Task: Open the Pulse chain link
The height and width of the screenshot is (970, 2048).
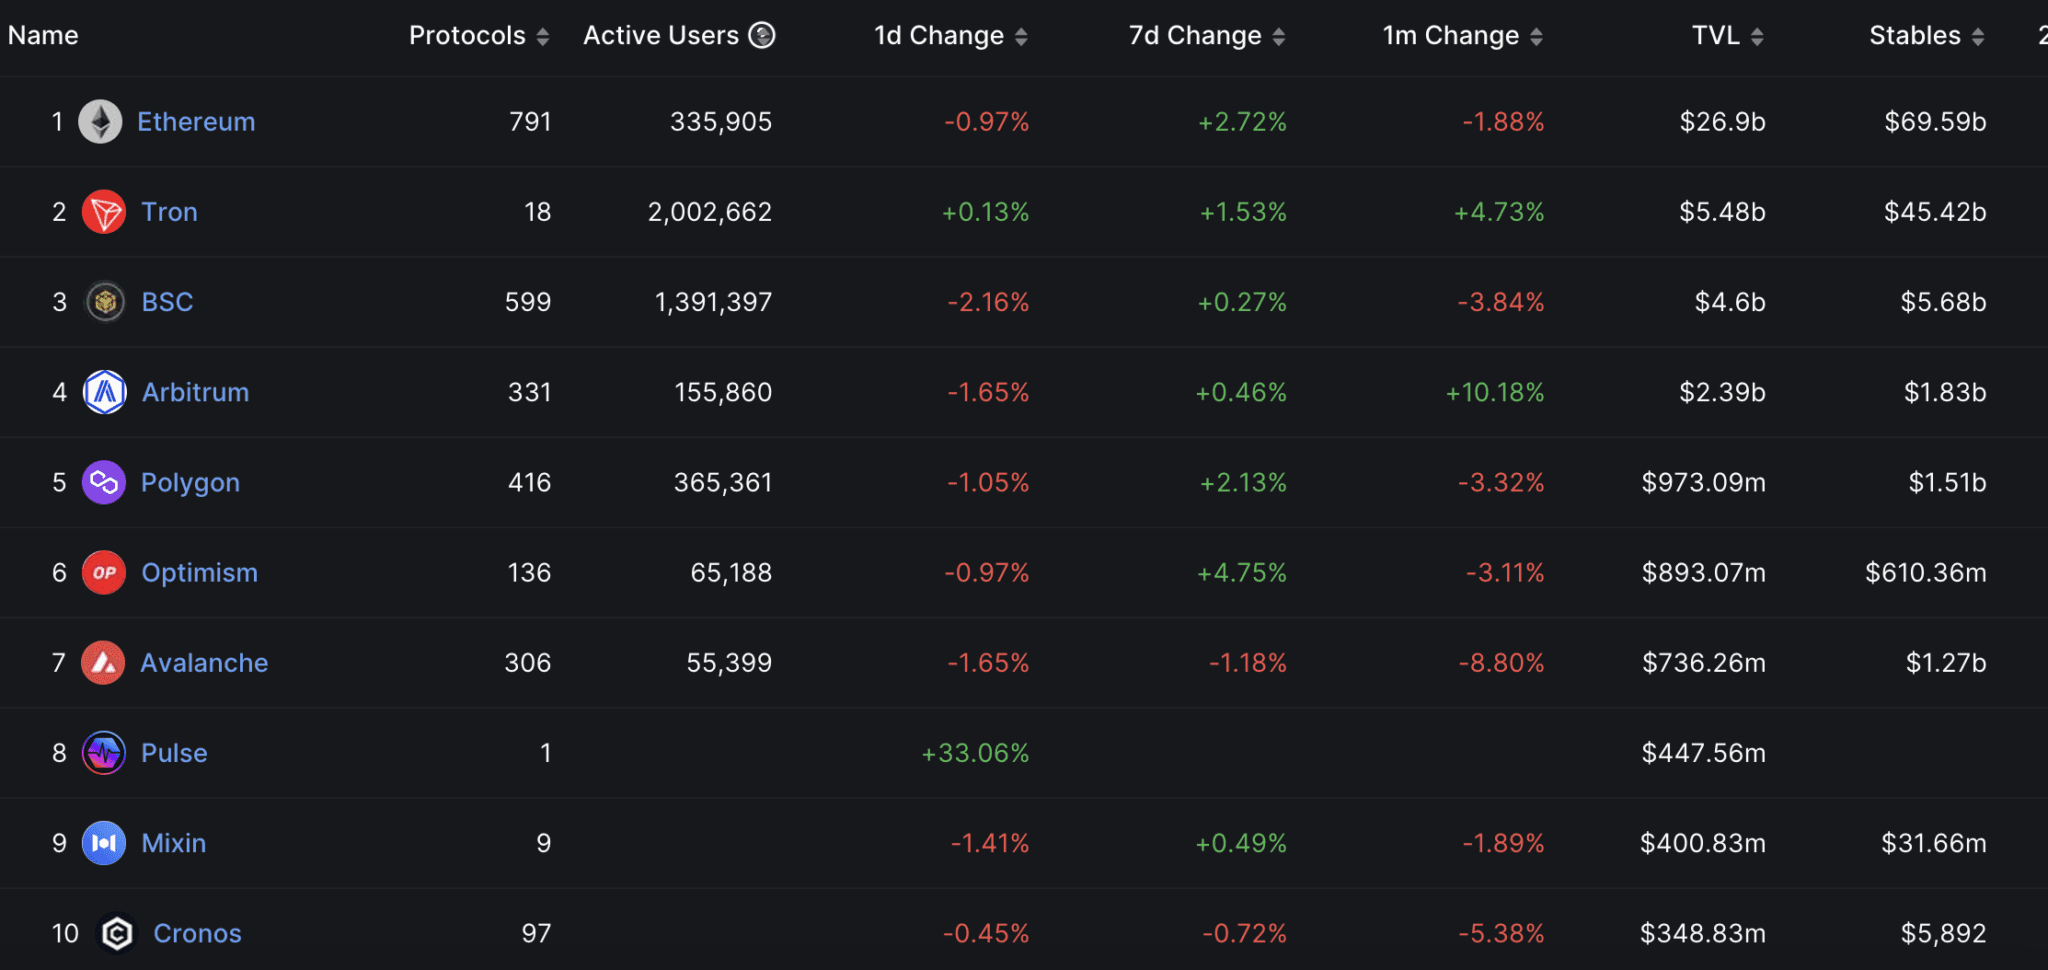Action: (174, 753)
